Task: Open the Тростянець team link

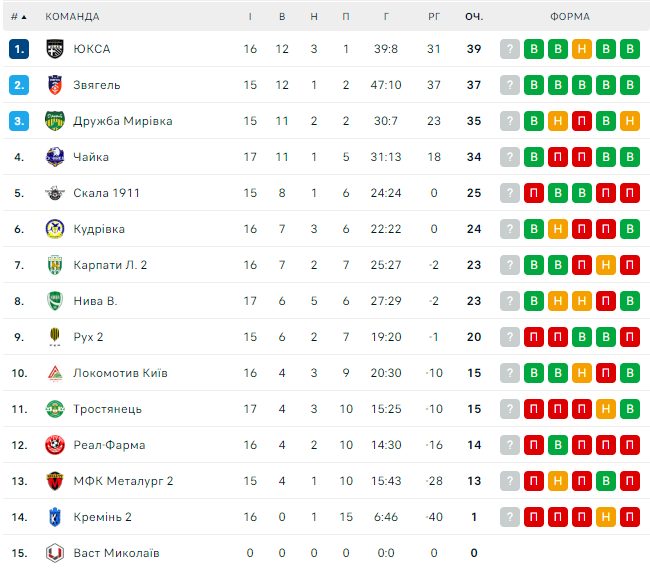Action: (107, 409)
